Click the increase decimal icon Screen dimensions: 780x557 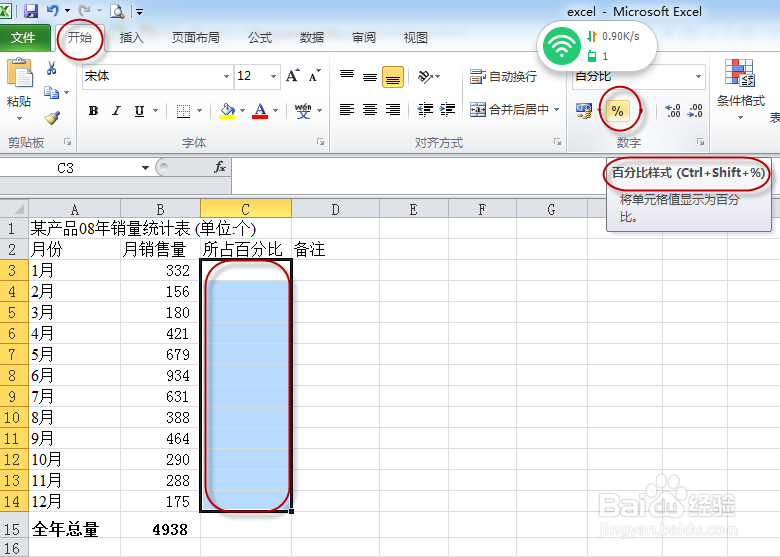coord(673,110)
